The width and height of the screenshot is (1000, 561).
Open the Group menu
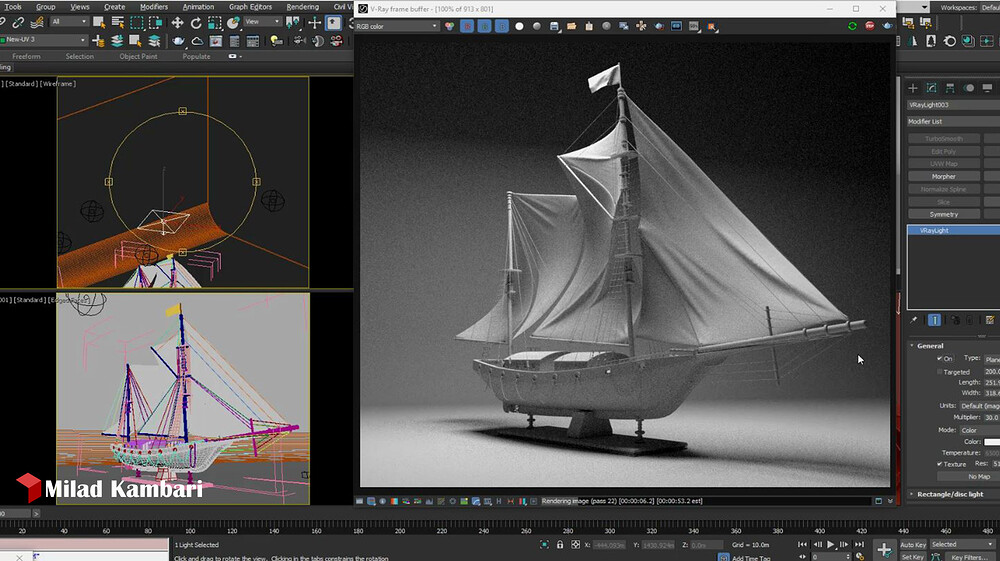tap(45, 6)
